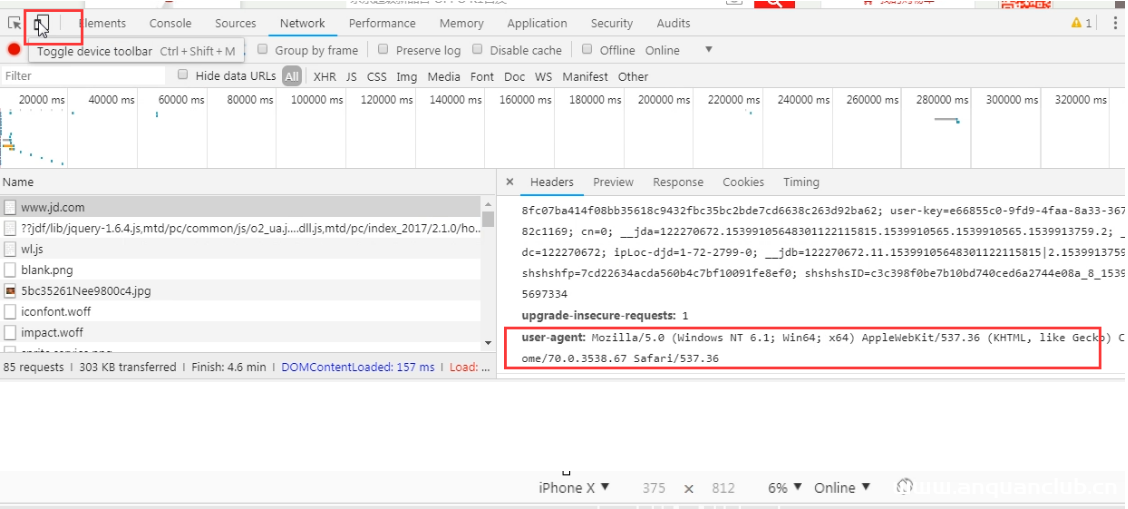Tick the Hide data URLs checkbox
The image size is (1128, 509).
[x=183, y=75]
